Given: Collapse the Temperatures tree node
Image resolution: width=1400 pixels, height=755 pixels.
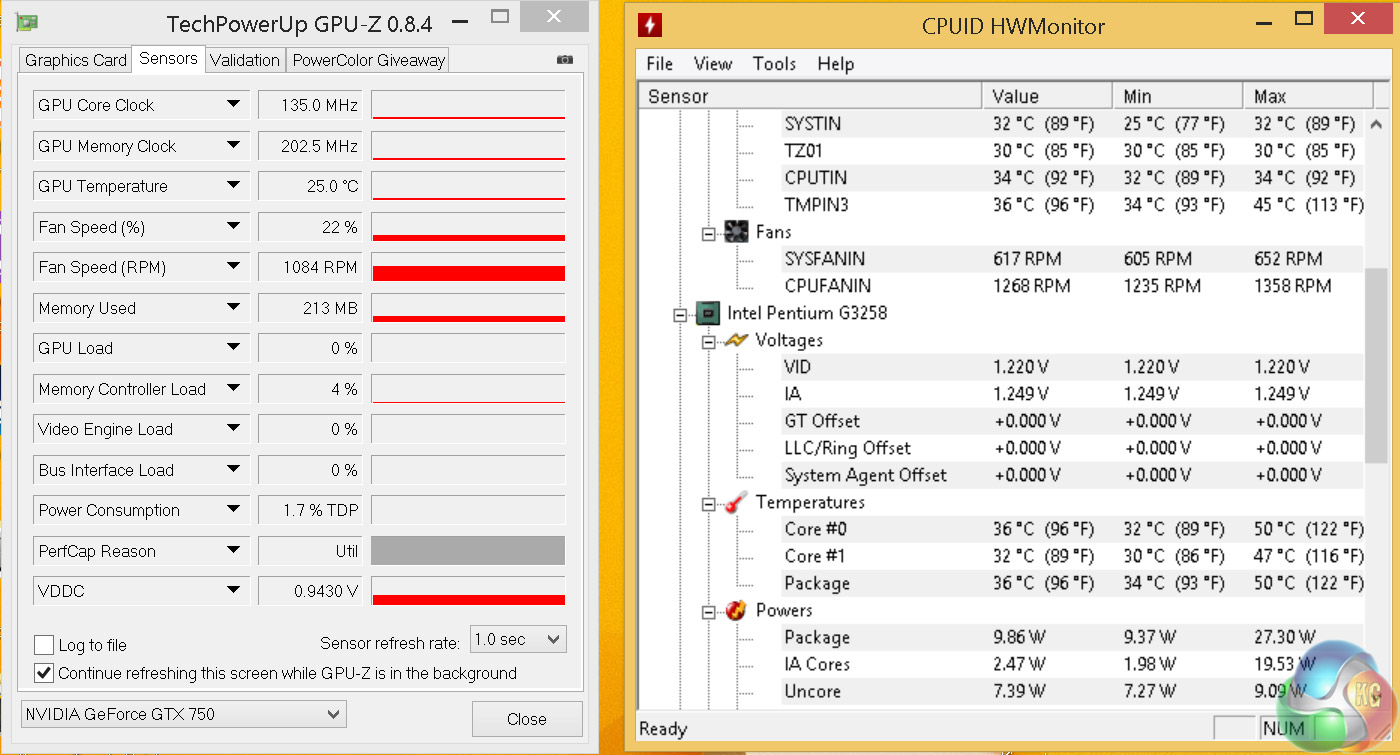Looking at the screenshot, I should tap(709, 503).
